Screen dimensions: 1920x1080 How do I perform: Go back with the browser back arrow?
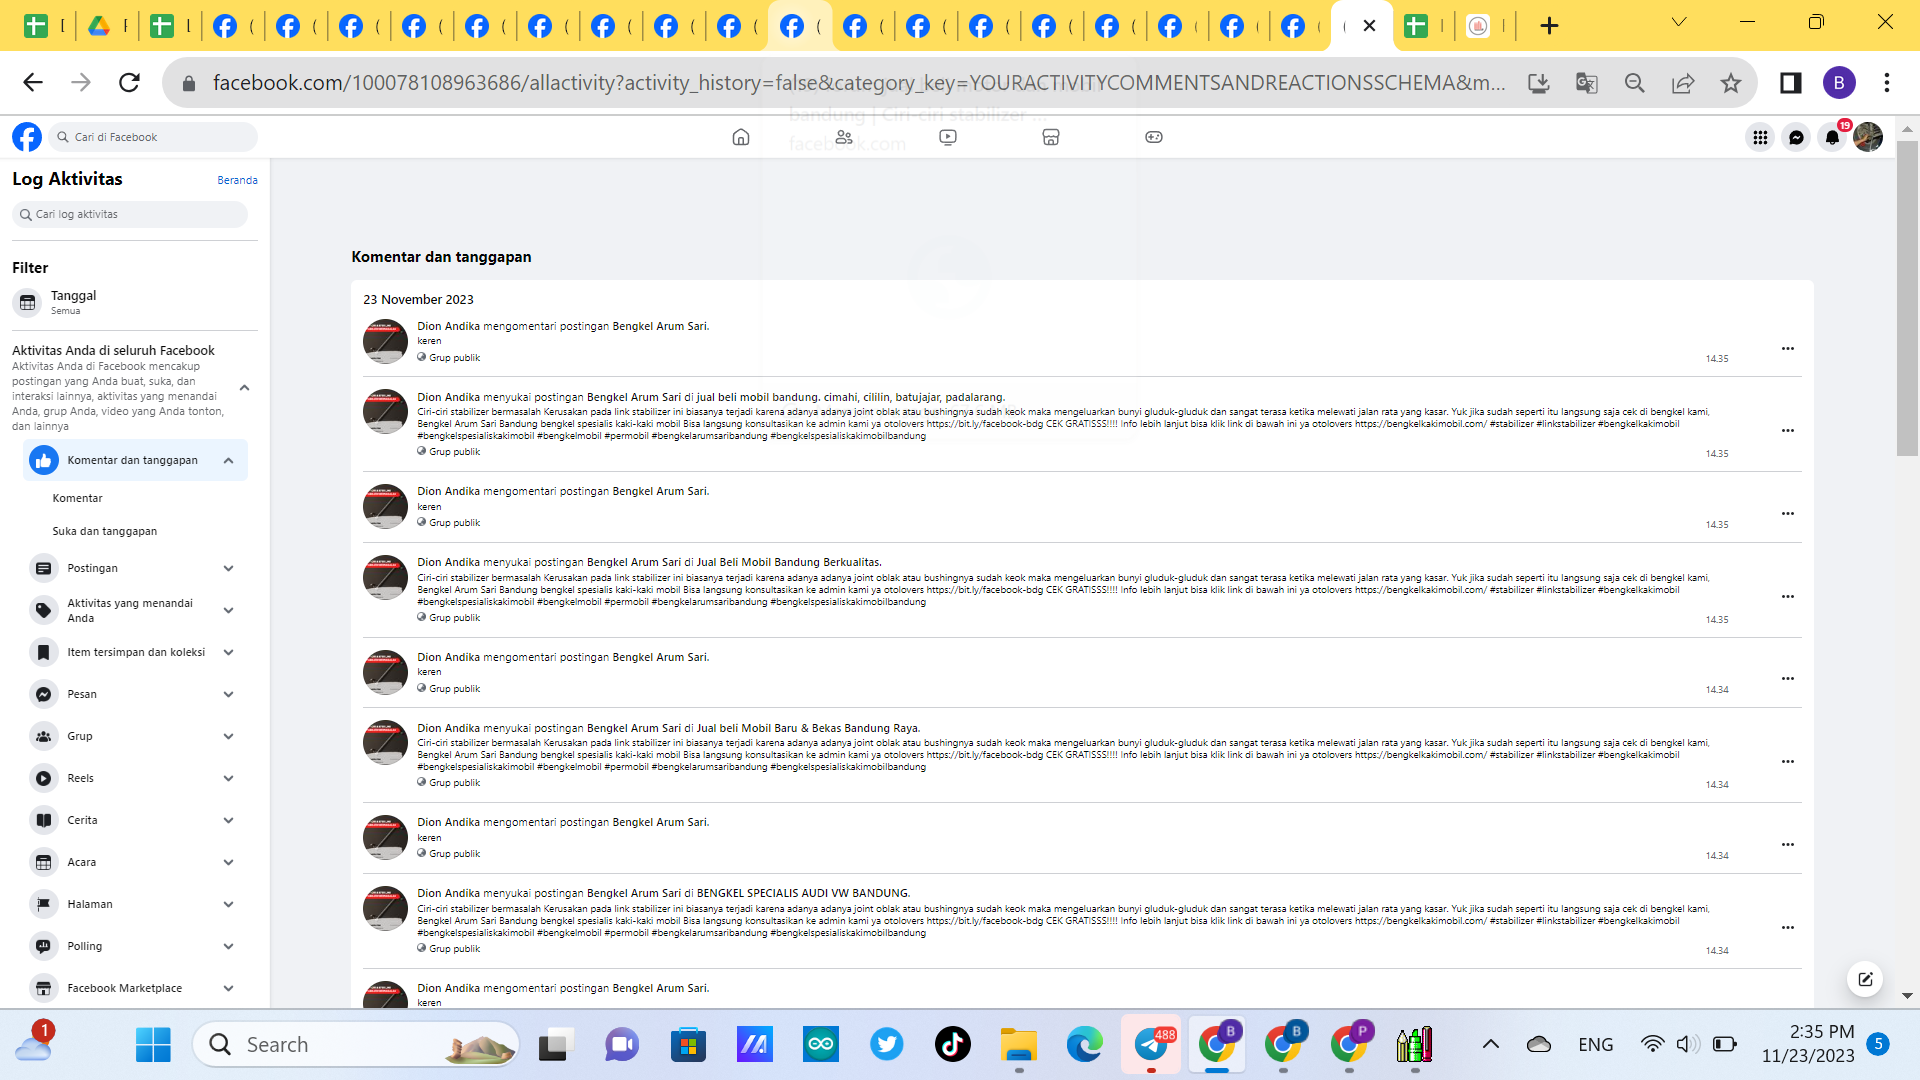tap(33, 83)
